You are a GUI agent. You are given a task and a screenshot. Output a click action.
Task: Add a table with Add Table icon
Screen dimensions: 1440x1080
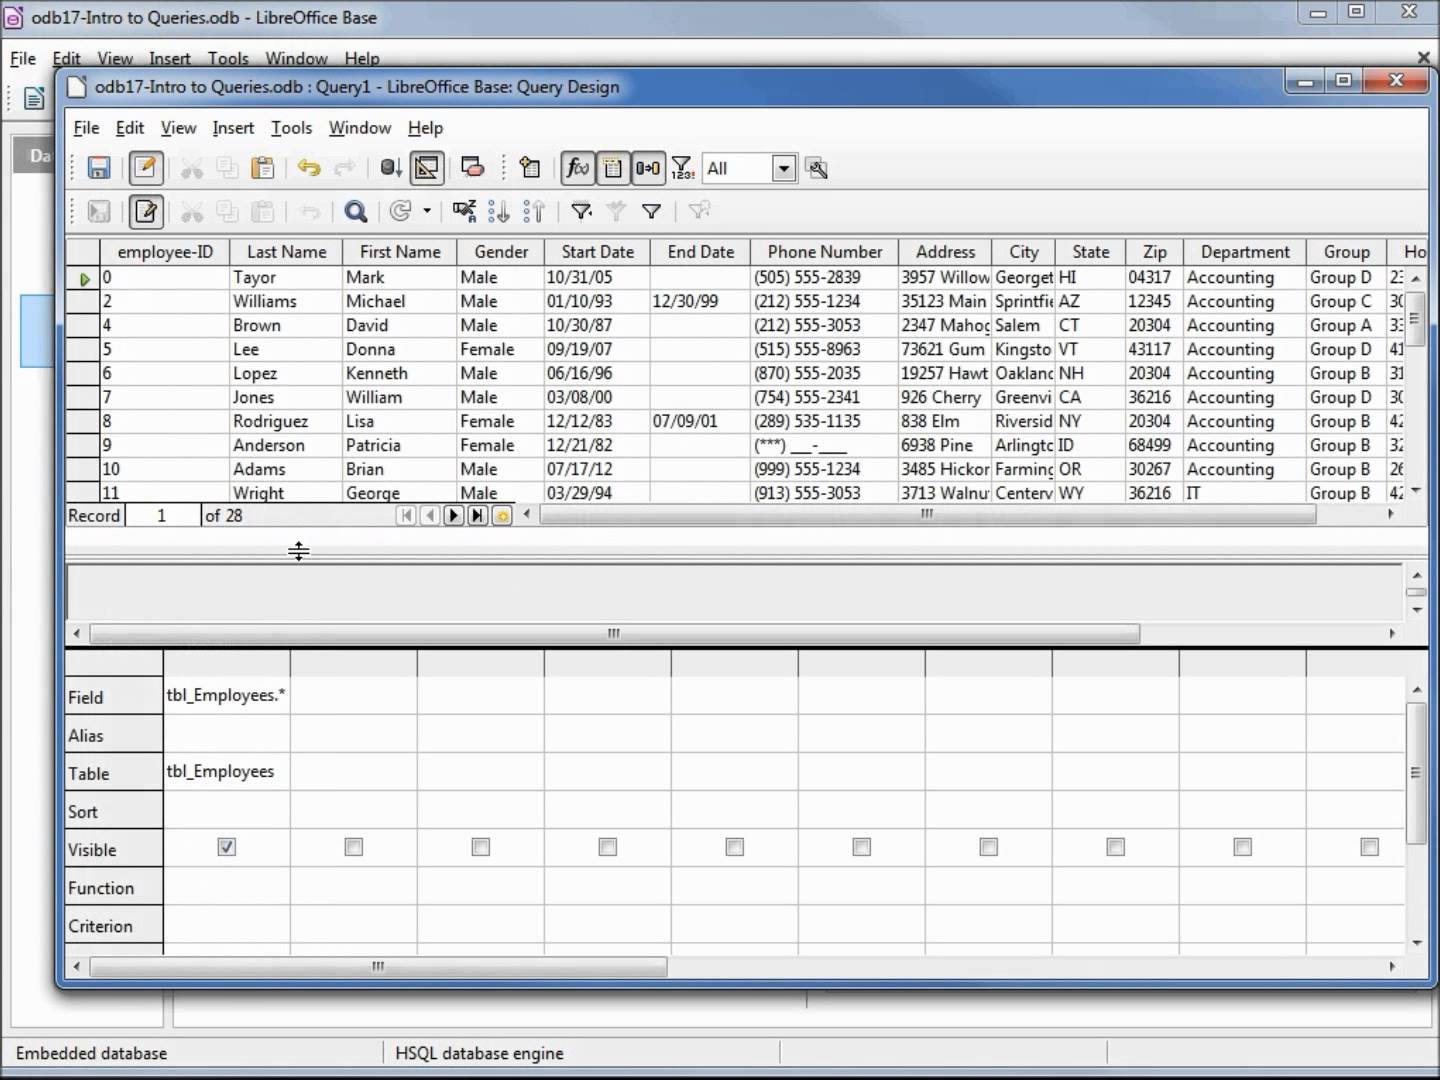[x=530, y=168]
